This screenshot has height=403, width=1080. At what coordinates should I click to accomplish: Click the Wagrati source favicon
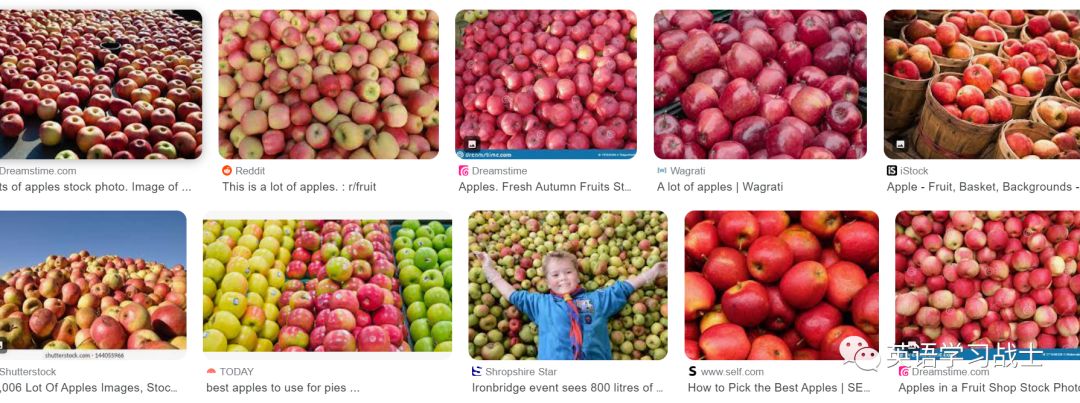(x=662, y=170)
